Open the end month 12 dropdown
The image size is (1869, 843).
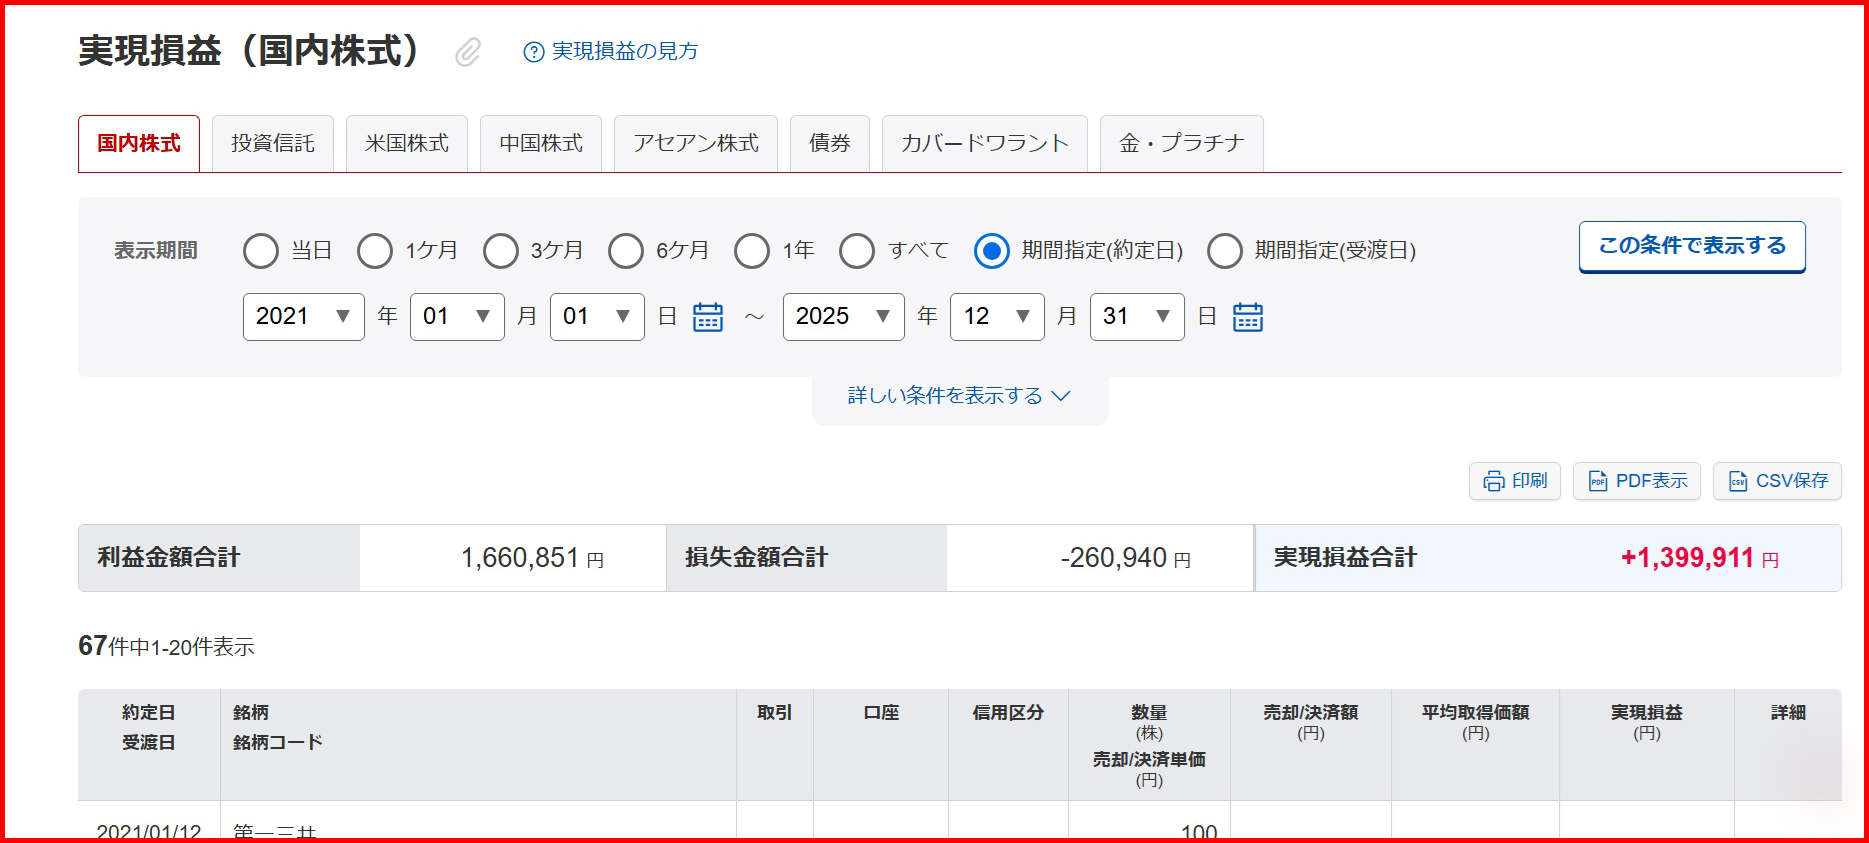[x=996, y=317]
